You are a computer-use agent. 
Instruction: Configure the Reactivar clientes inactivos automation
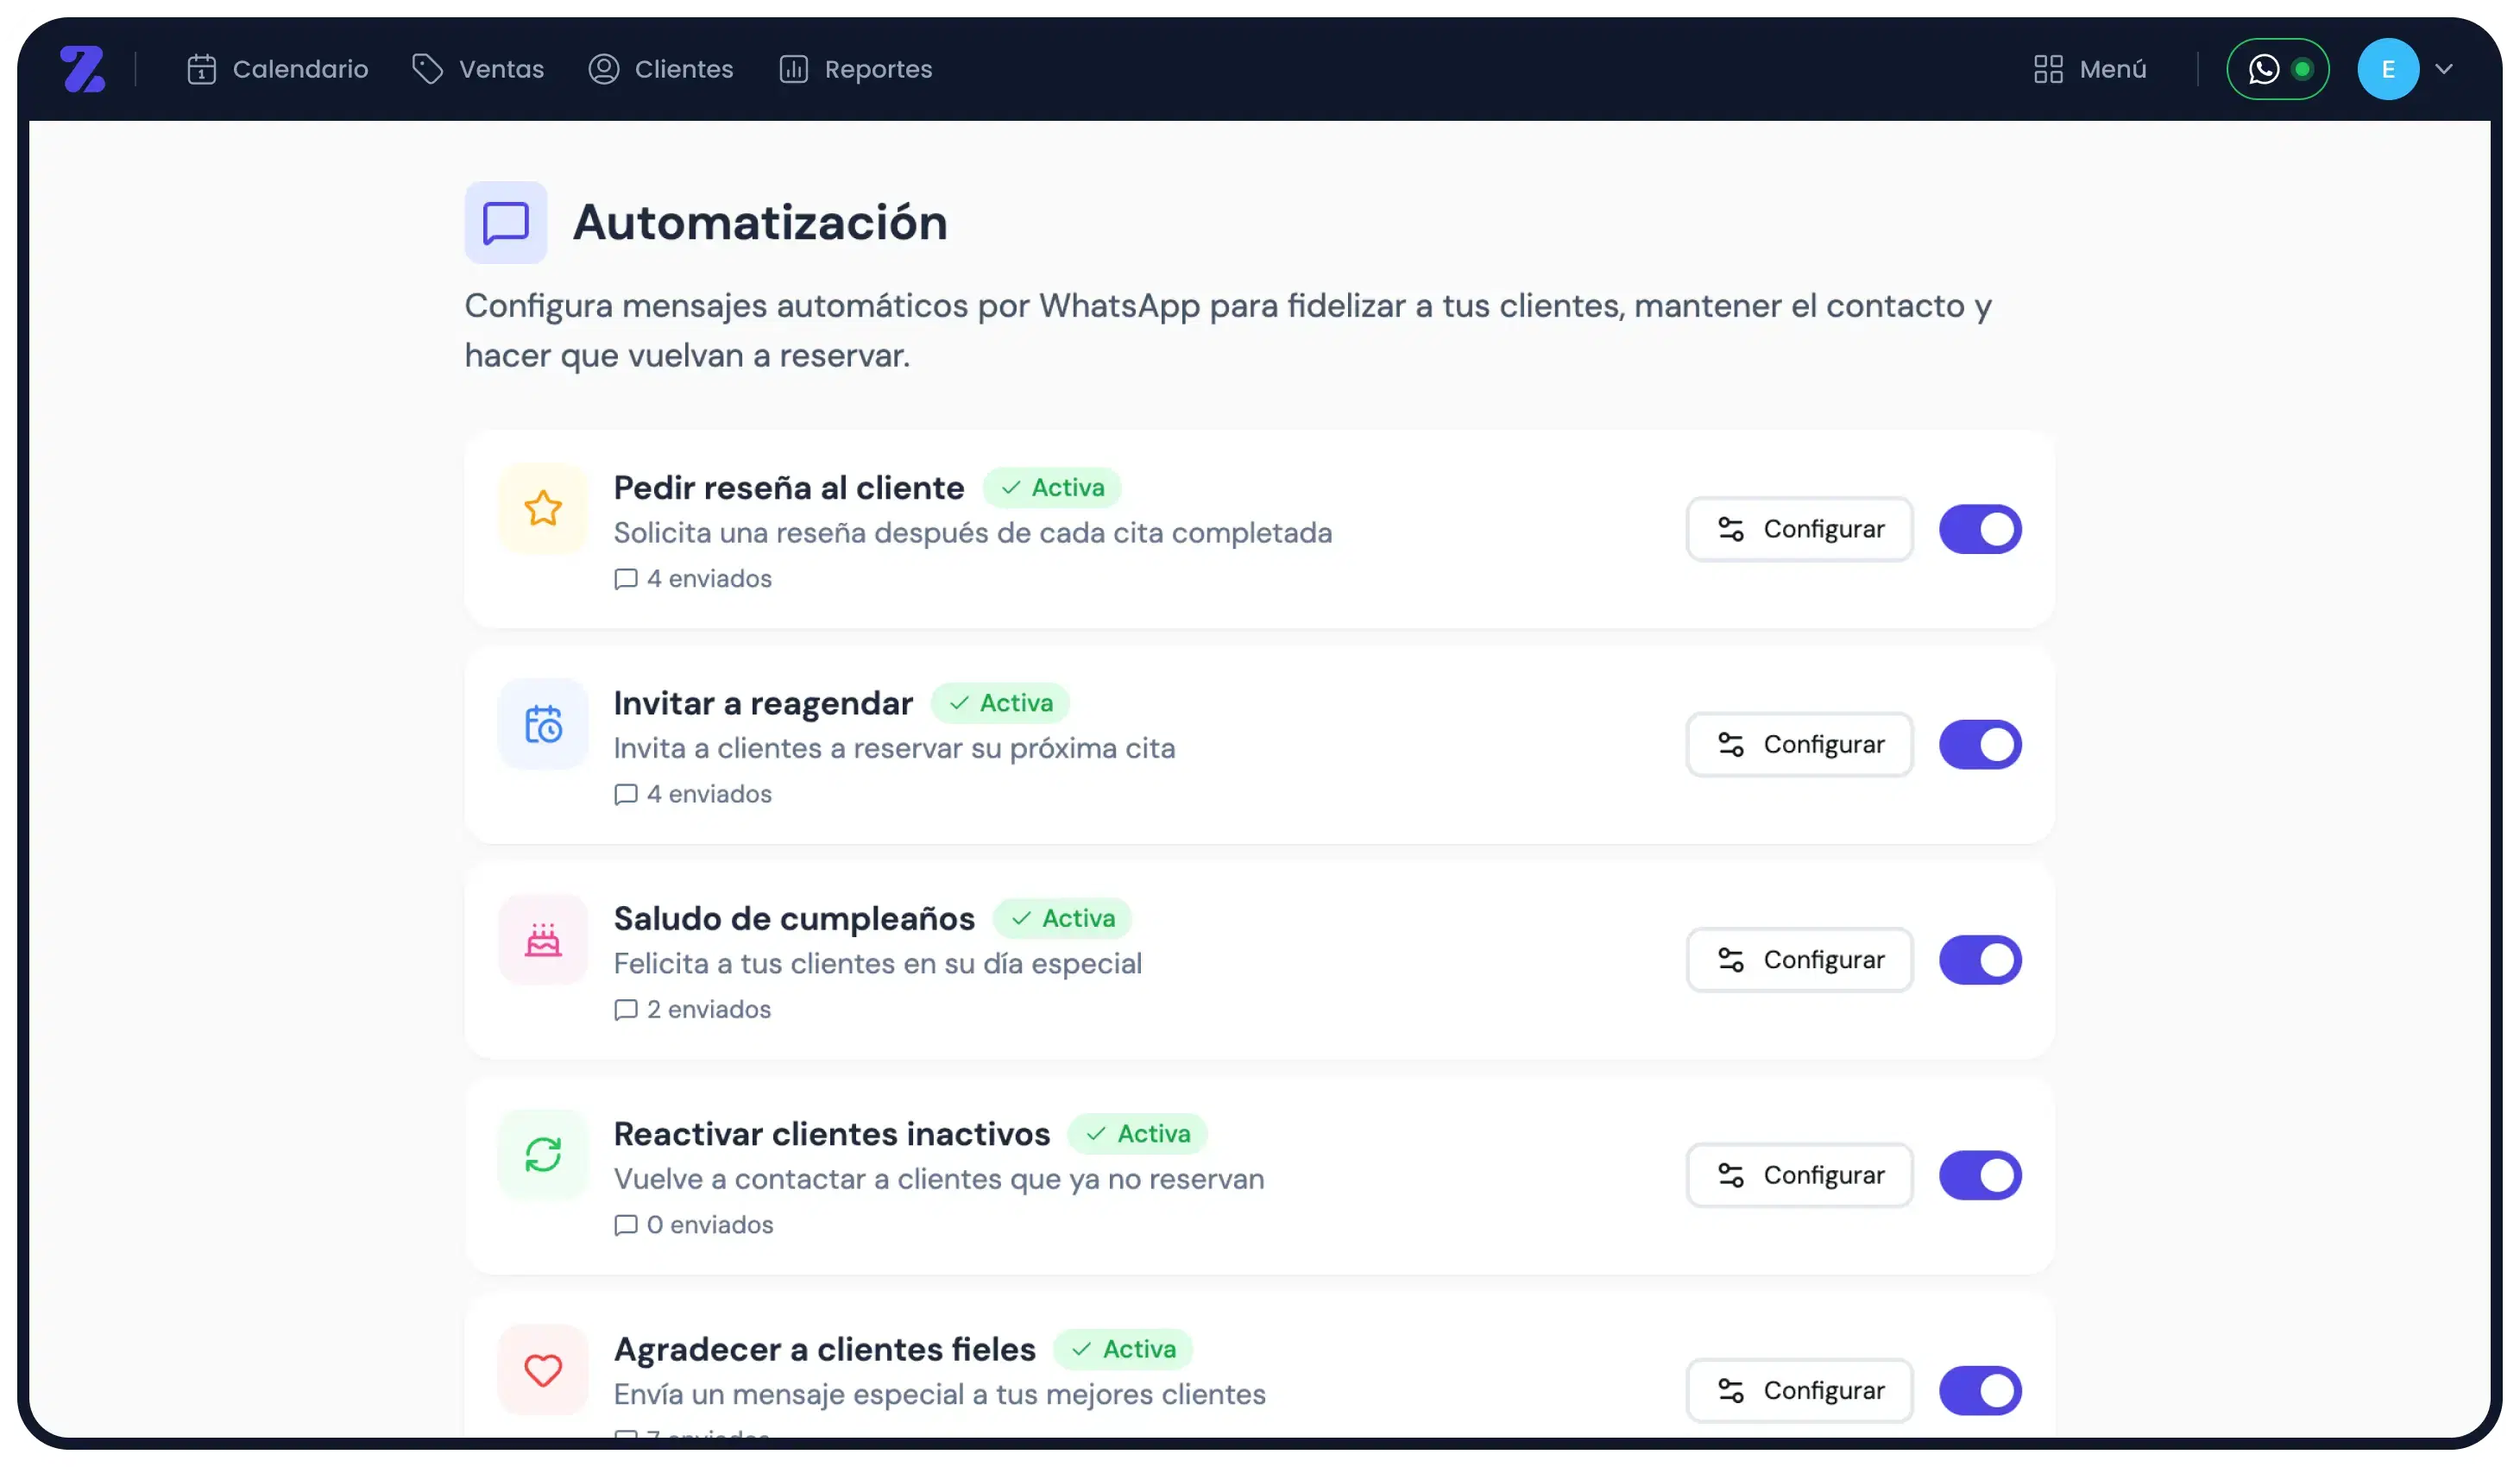1800,1176
